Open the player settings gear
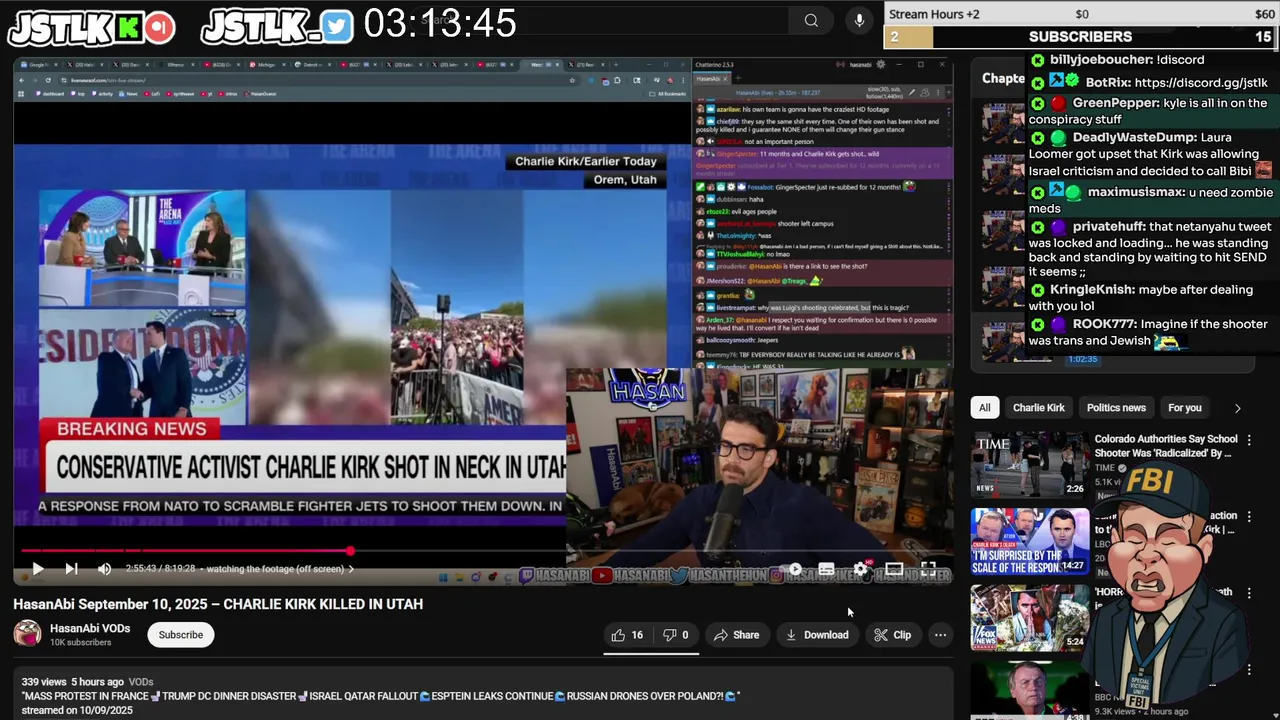The width and height of the screenshot is (1280, 720). click(x=860, y=569)
